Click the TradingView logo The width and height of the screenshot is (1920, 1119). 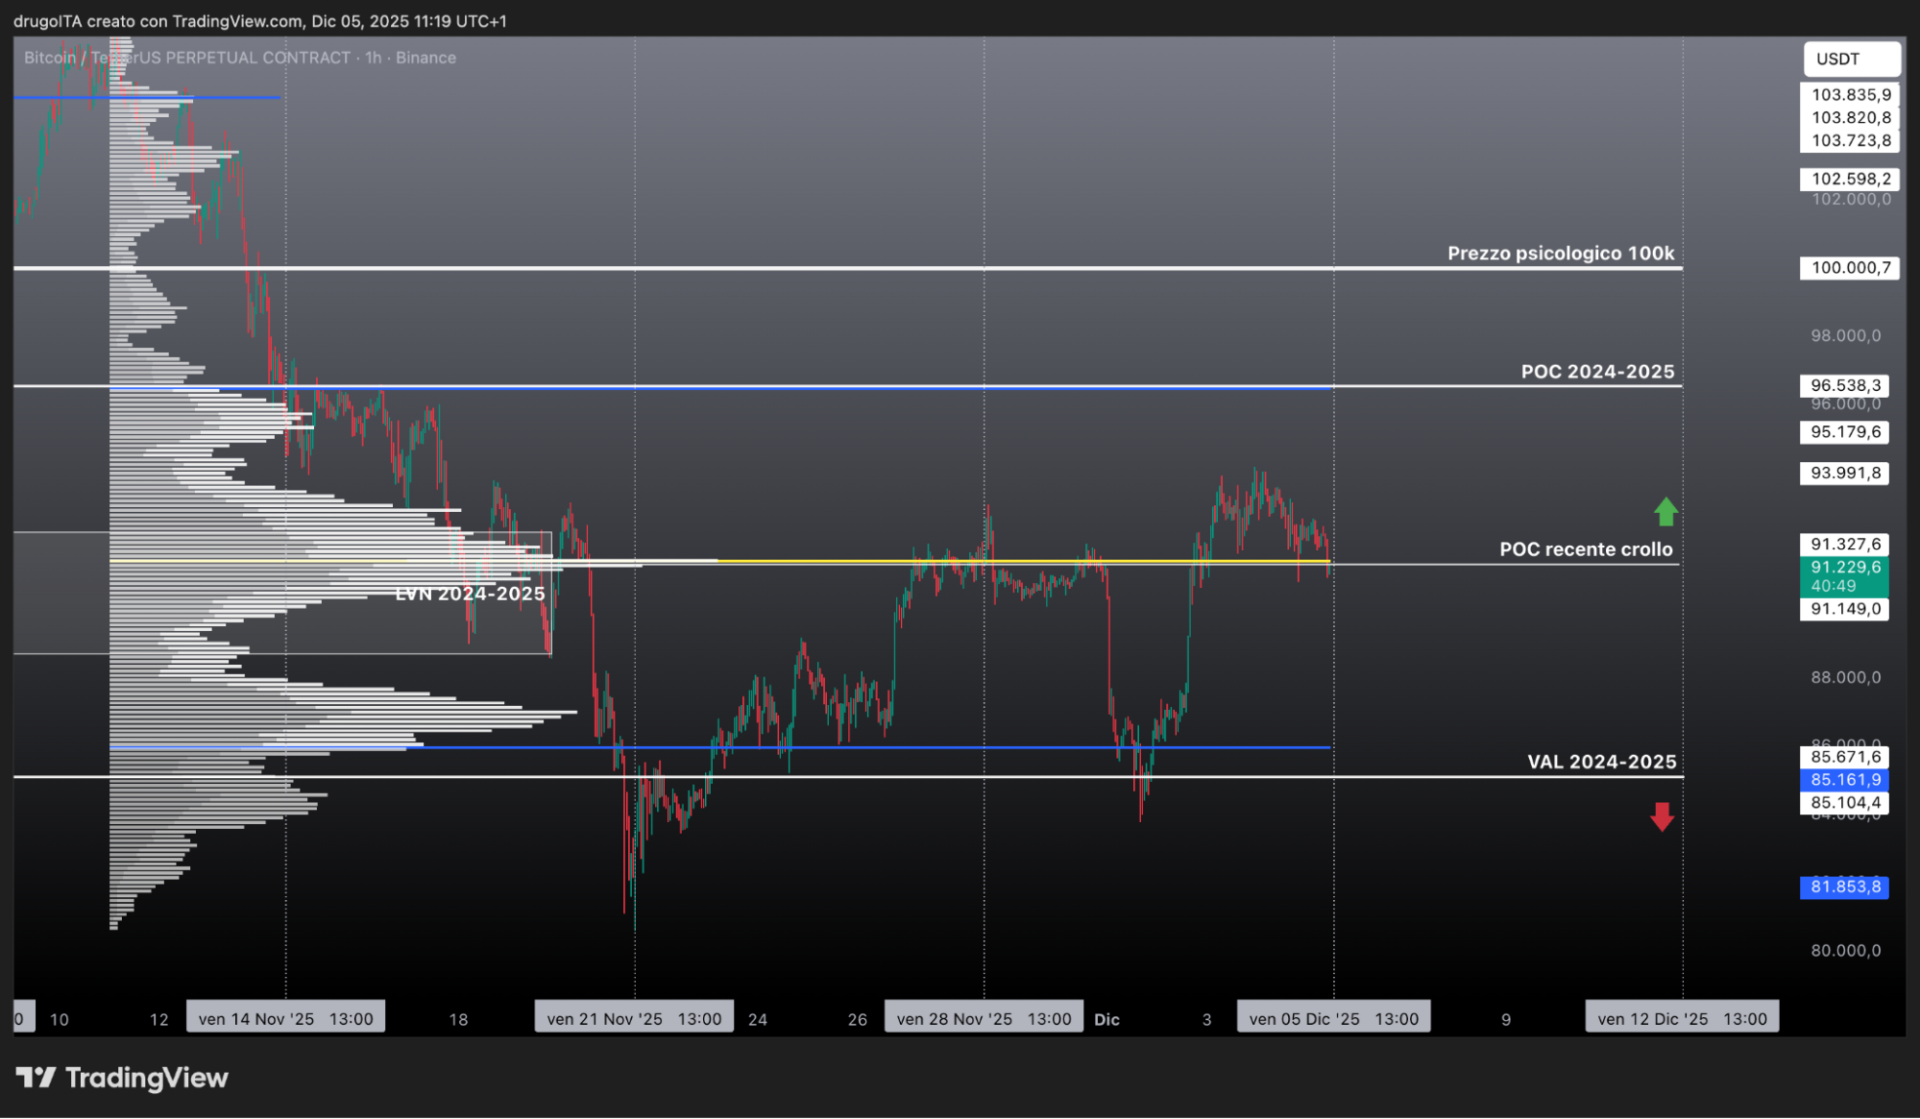point(122,1078)
